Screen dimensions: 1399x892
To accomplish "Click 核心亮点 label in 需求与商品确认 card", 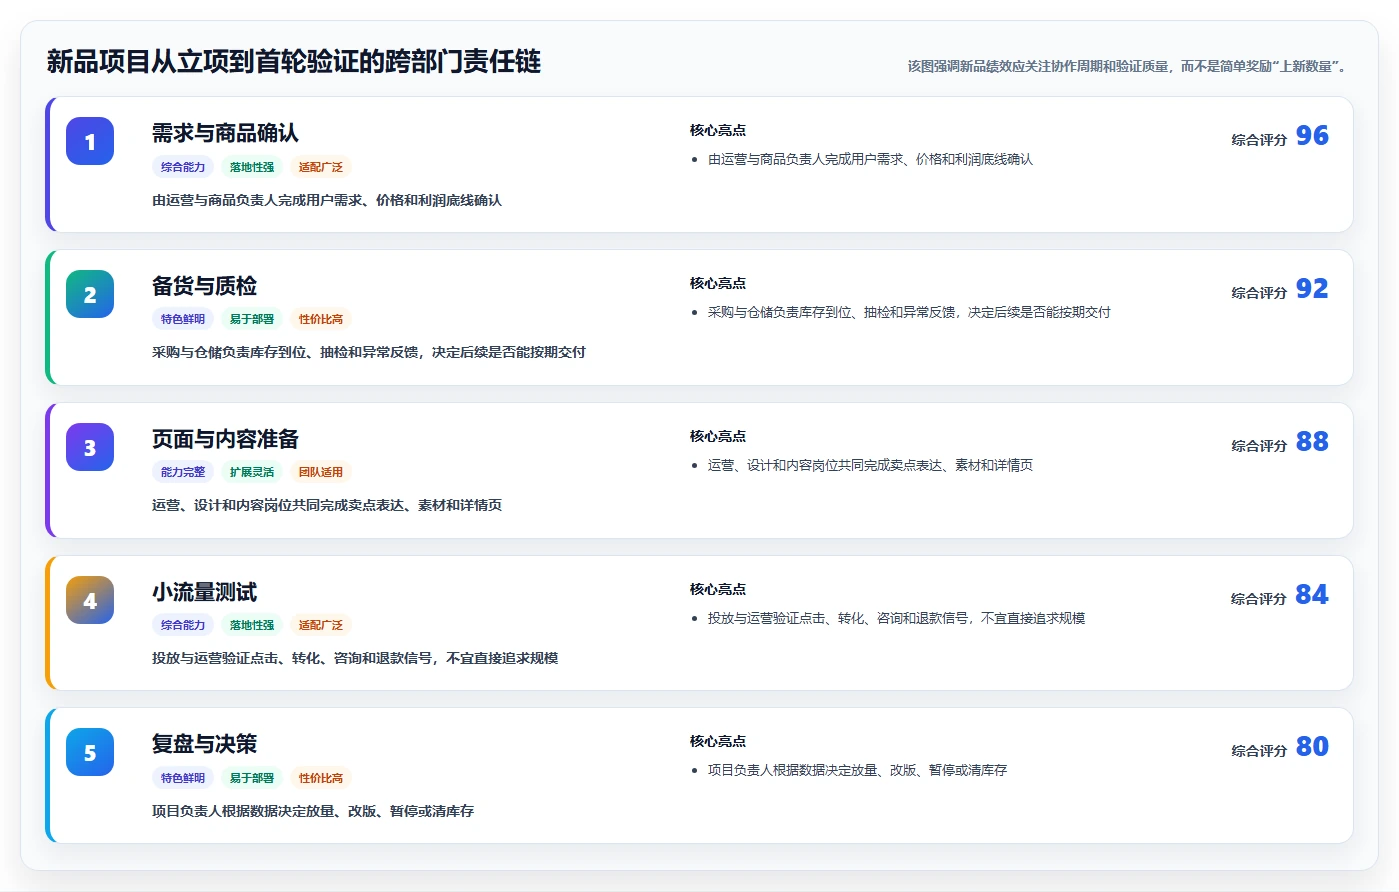I will point(718,130).
